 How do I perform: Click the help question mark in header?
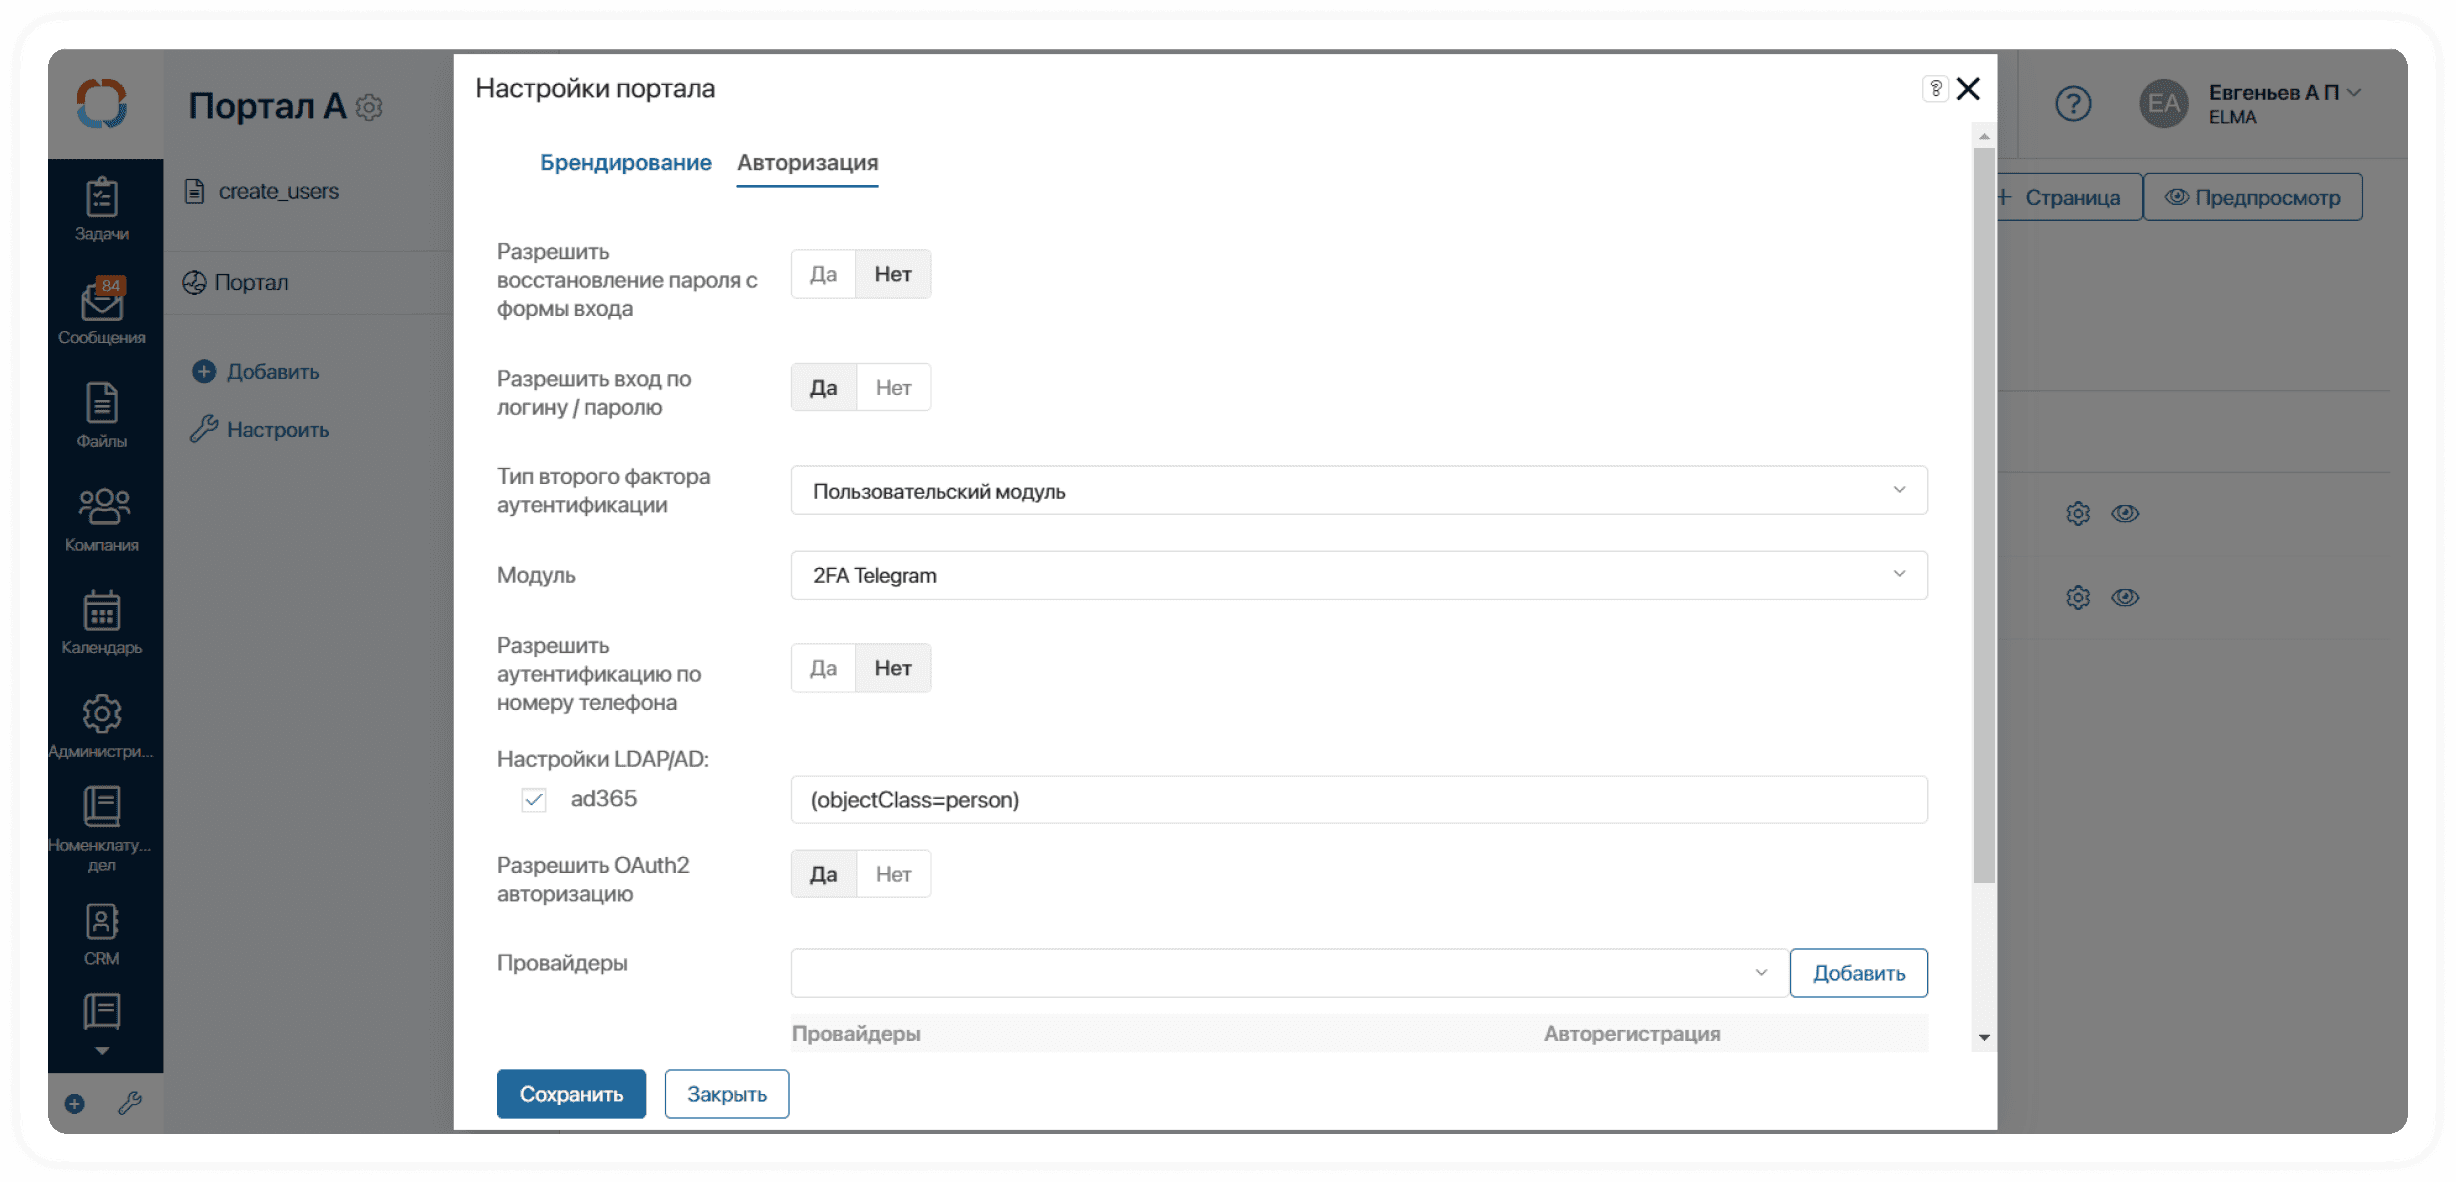pyautogui.click(x=2073, y=103)
